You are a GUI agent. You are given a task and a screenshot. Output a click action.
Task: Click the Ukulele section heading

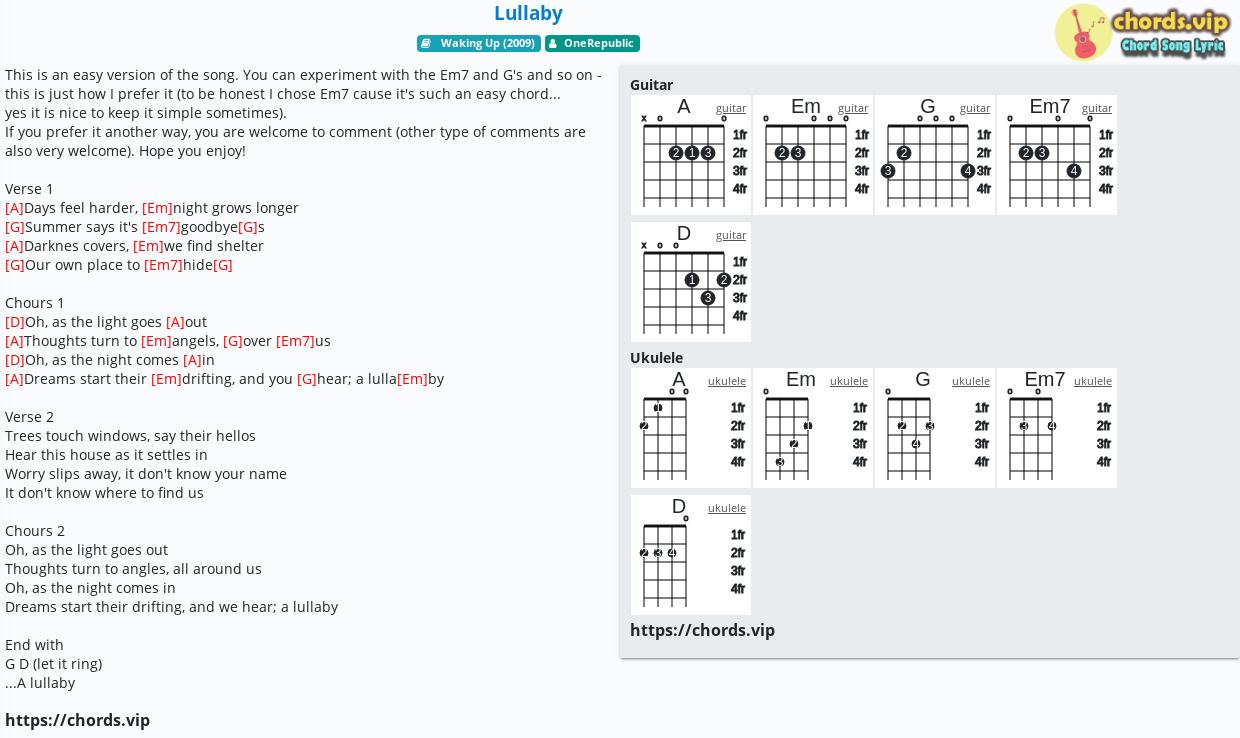click(x=656, y=358)
